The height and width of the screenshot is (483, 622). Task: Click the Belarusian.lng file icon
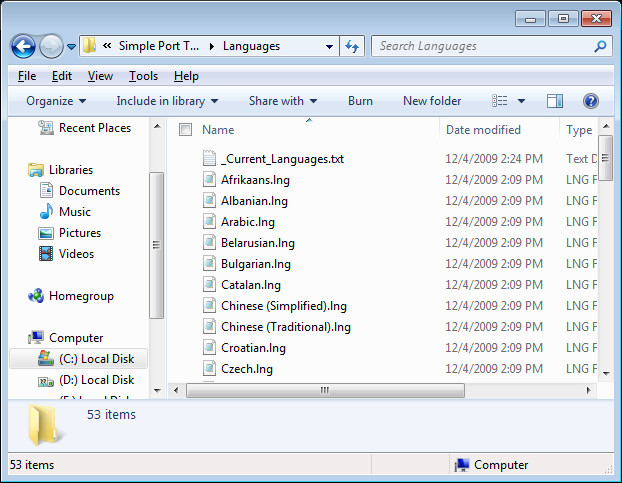(x=209, y=243)
